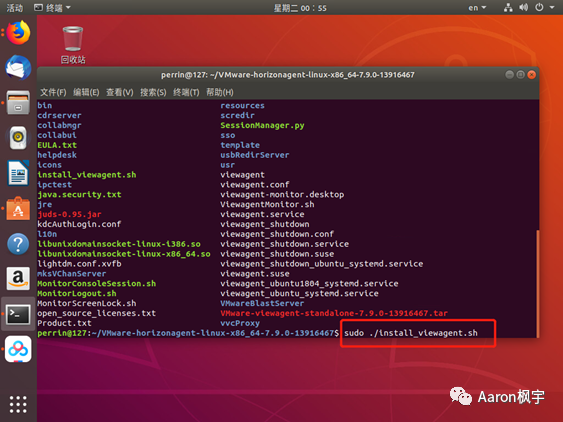Click ViewagentMonitor.sh file name
The image size is (563, 422).
pyautogui.click(x=267, y=204)
